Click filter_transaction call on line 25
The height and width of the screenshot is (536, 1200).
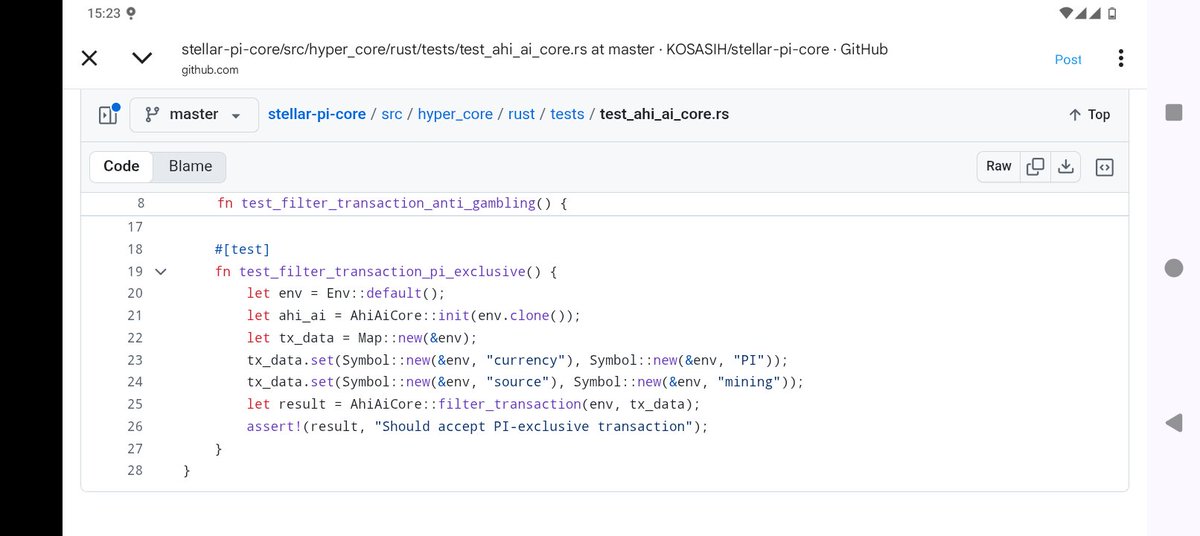click(510, 404)
